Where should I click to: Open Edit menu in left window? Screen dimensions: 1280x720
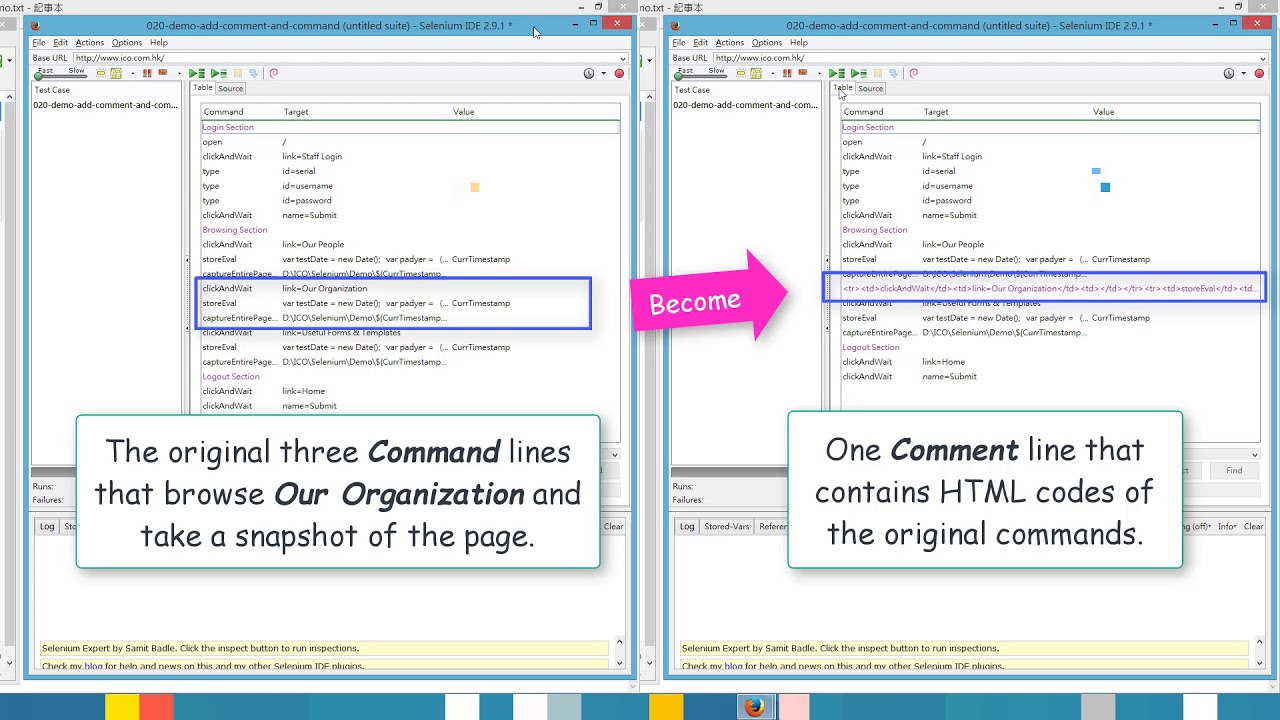pyautogui.click(x=61, y=43)
